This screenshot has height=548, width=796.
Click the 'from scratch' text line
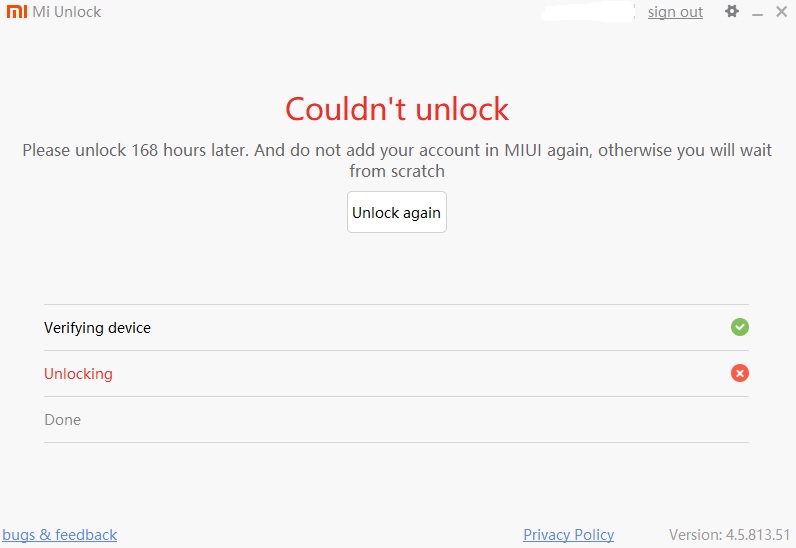pos(397,171)
